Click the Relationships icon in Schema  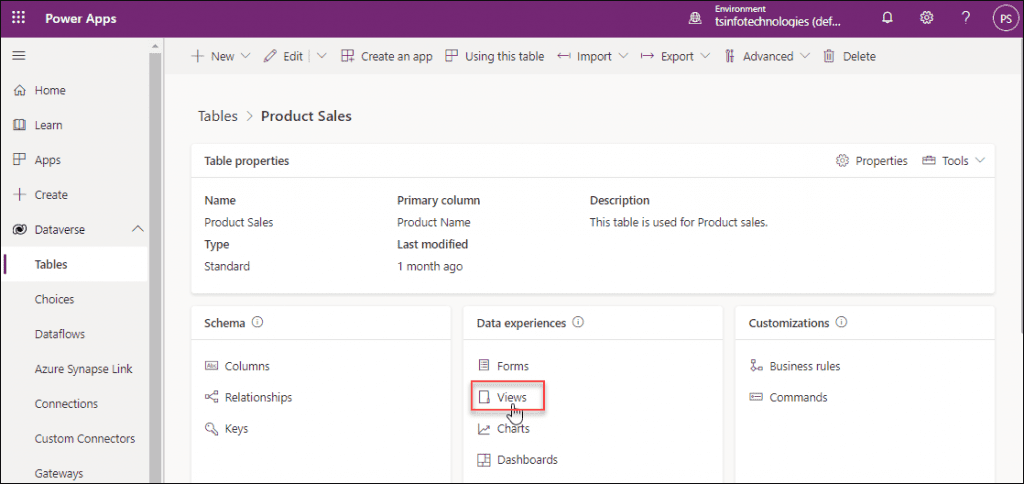211,397
